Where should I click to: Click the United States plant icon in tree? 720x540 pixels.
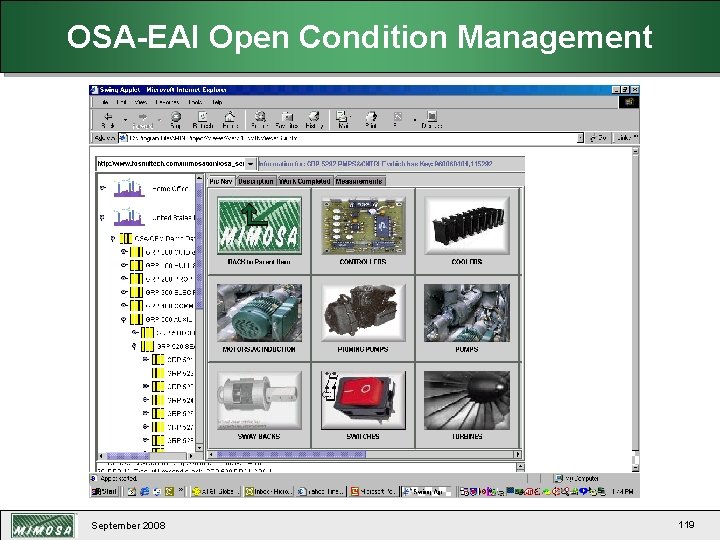(129, 217)
